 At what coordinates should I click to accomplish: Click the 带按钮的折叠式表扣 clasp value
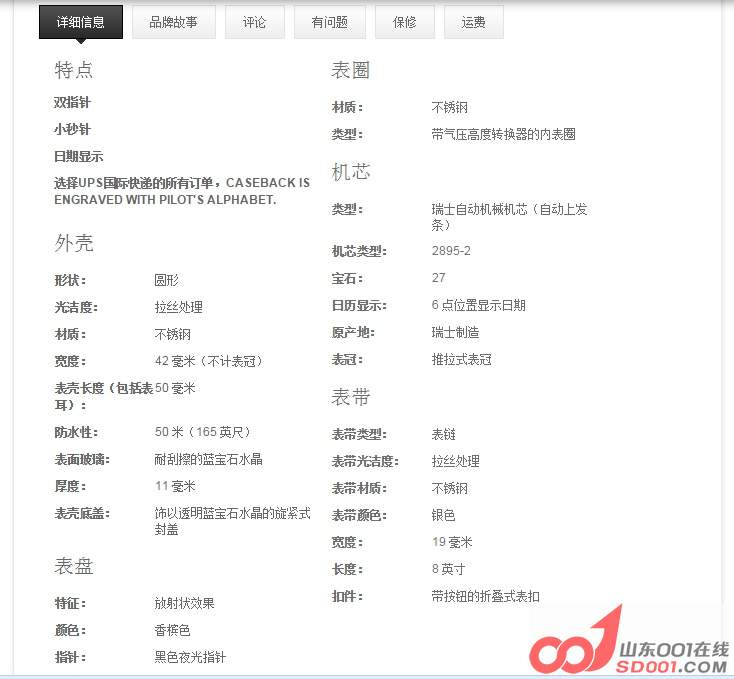pos(485,596)
